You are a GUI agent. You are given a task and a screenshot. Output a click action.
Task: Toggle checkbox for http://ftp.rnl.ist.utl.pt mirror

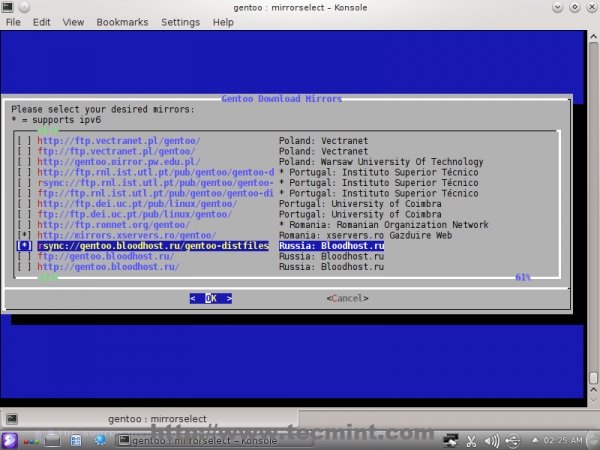click(24, 172)
